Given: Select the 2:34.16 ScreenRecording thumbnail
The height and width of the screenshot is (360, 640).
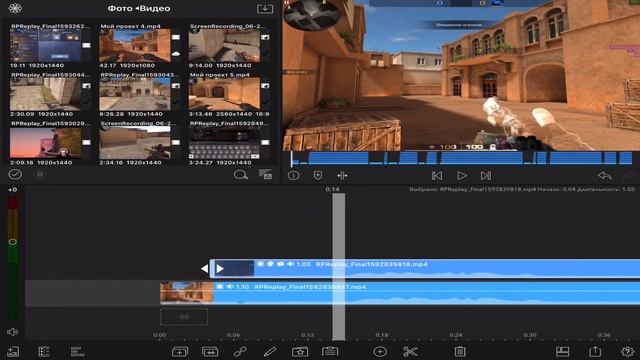Looking at the screenshot, I should pyautogui.click(x=135, y=142).
